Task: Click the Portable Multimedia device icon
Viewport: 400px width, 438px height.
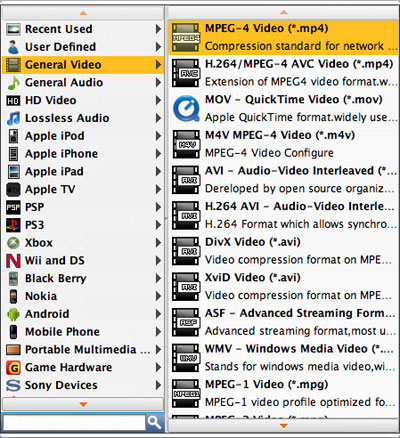Action: pos(13,350)
